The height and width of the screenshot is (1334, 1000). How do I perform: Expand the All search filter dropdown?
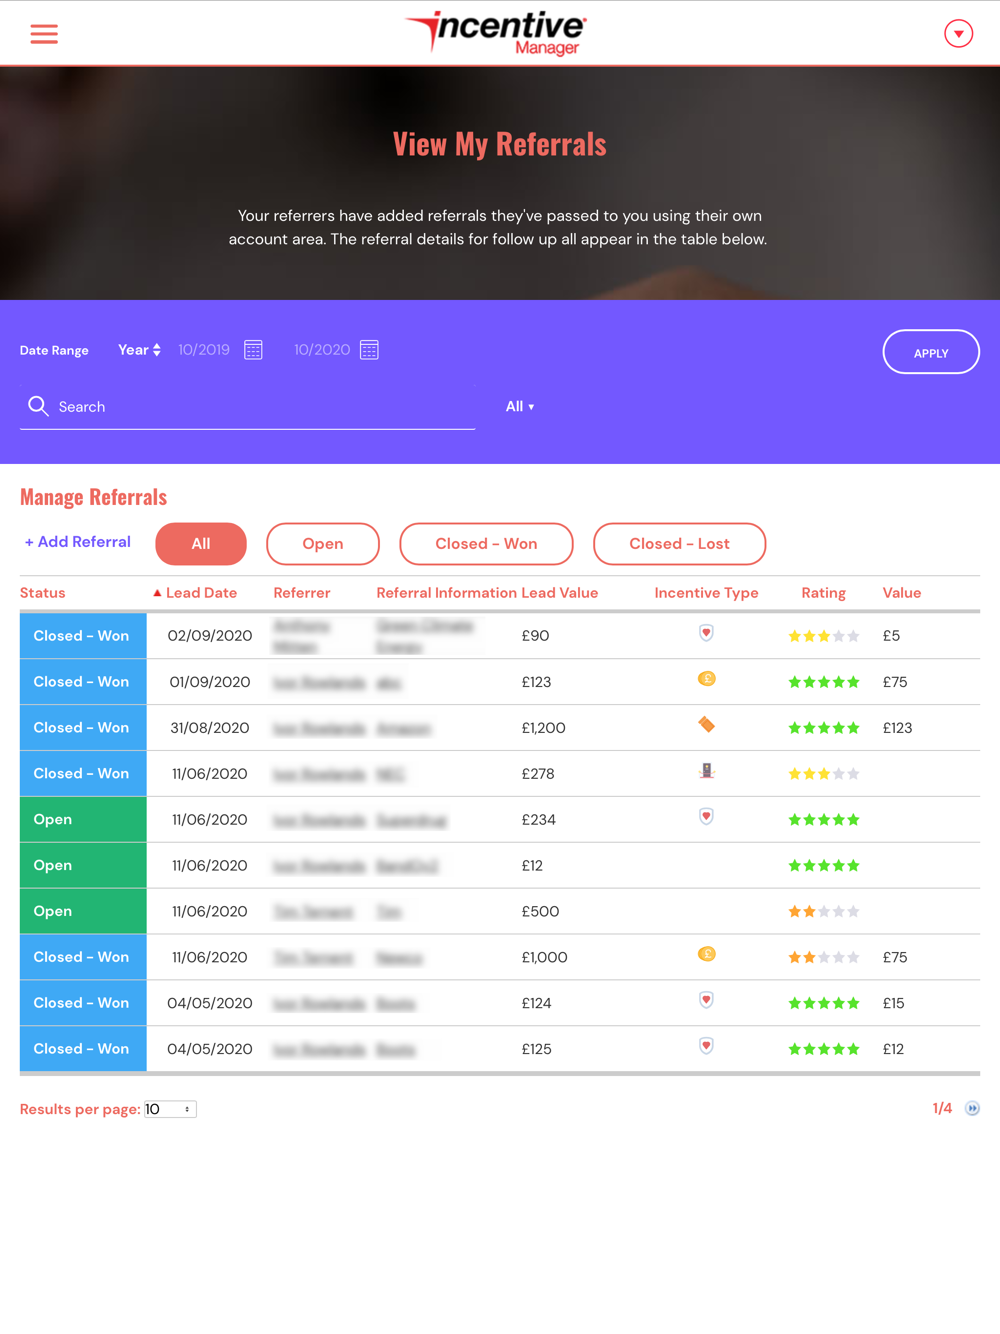click(x=520, y=407)
